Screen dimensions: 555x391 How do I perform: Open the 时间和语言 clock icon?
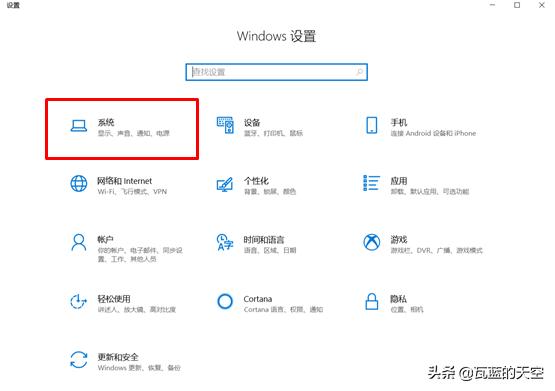pos(225,242)
